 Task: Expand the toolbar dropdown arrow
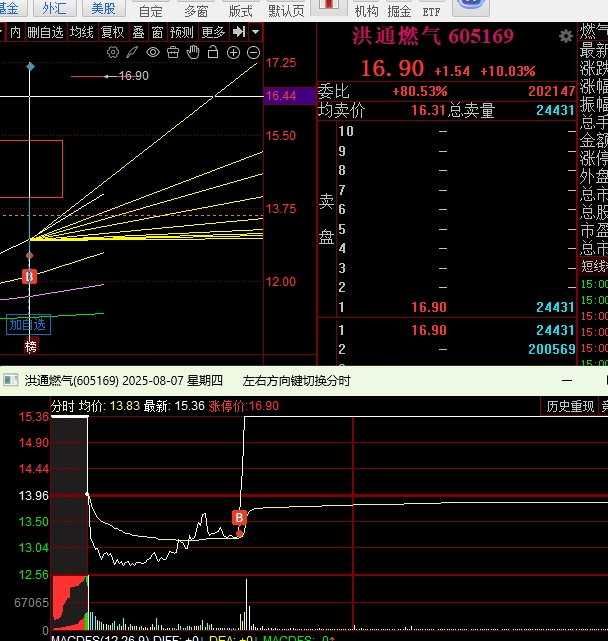tap(256, 32)
